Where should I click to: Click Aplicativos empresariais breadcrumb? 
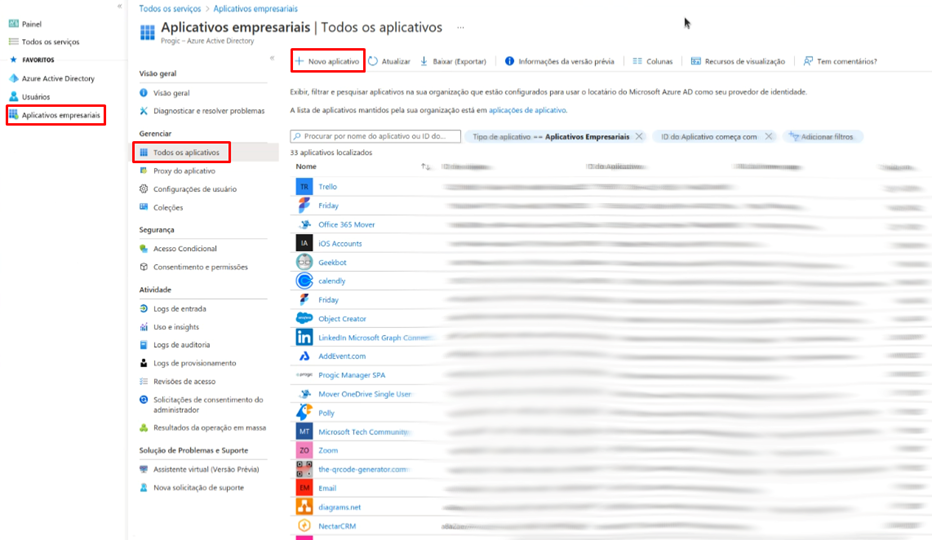tap(256, 9)
